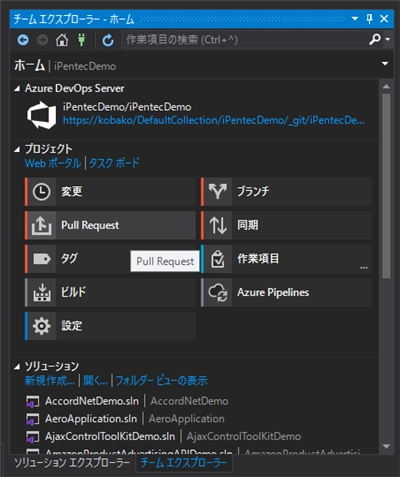Click the 開く... link
400x477 pixels.
(95, 381)
